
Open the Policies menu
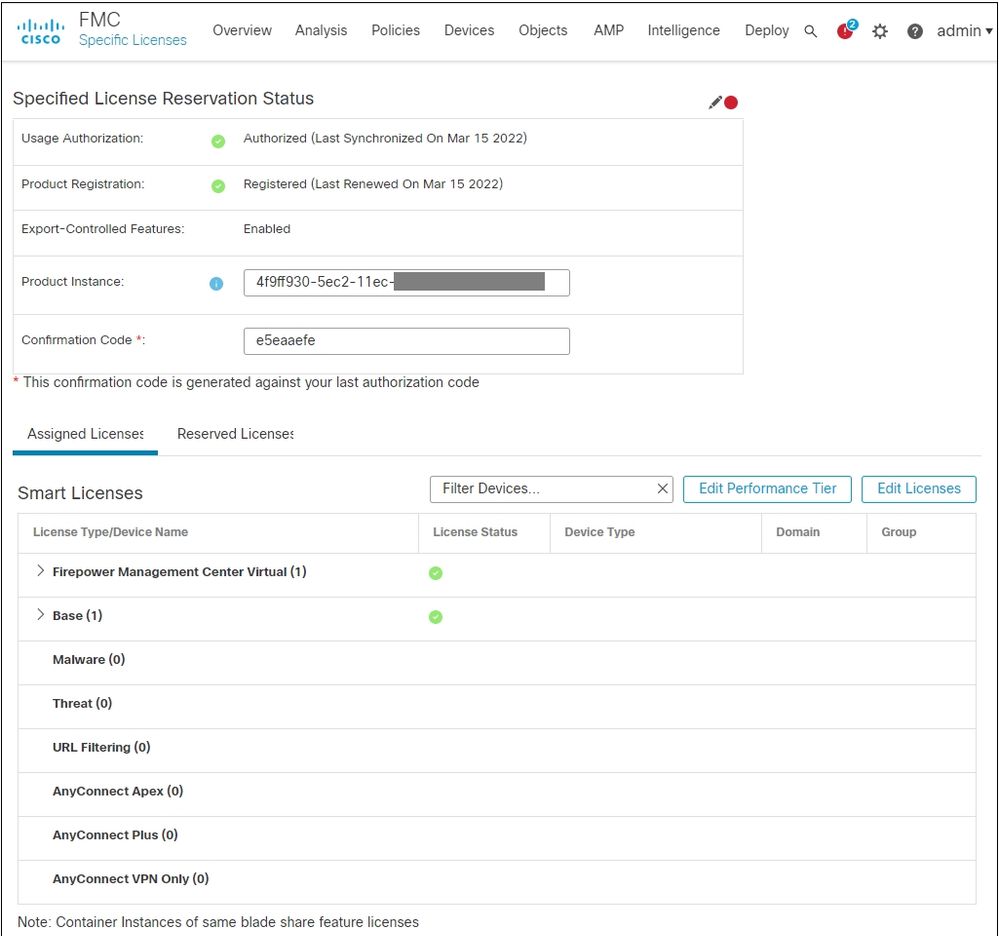point(396,30)
